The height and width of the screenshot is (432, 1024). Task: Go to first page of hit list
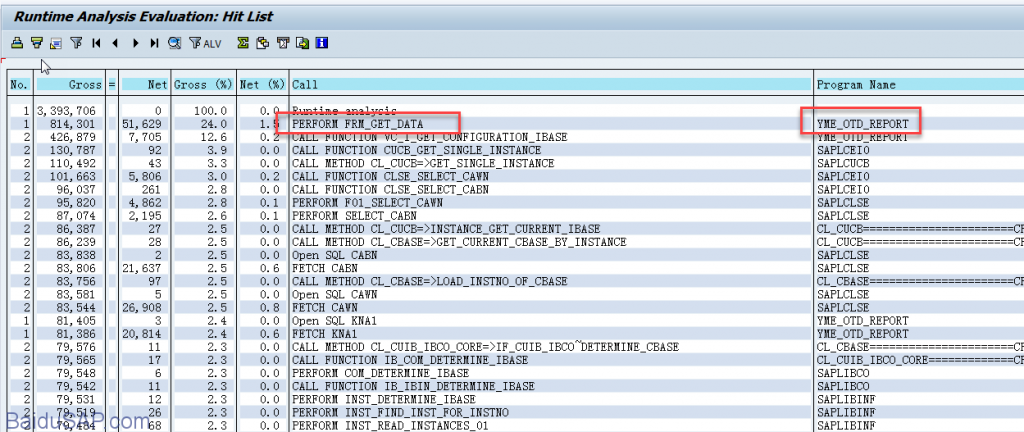pyautogui.click(x=96, y=43)
